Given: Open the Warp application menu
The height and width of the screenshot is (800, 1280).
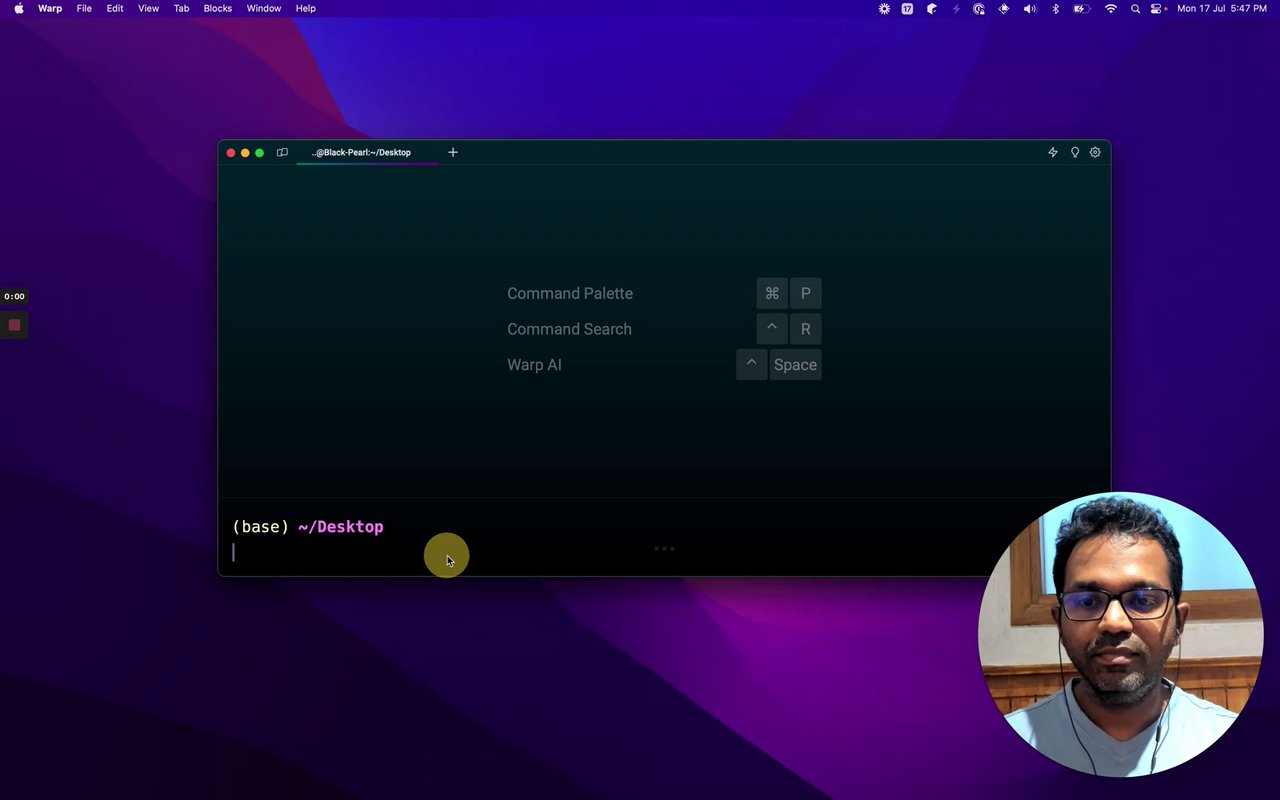Looking at the screenshot, I should point(50,8).
